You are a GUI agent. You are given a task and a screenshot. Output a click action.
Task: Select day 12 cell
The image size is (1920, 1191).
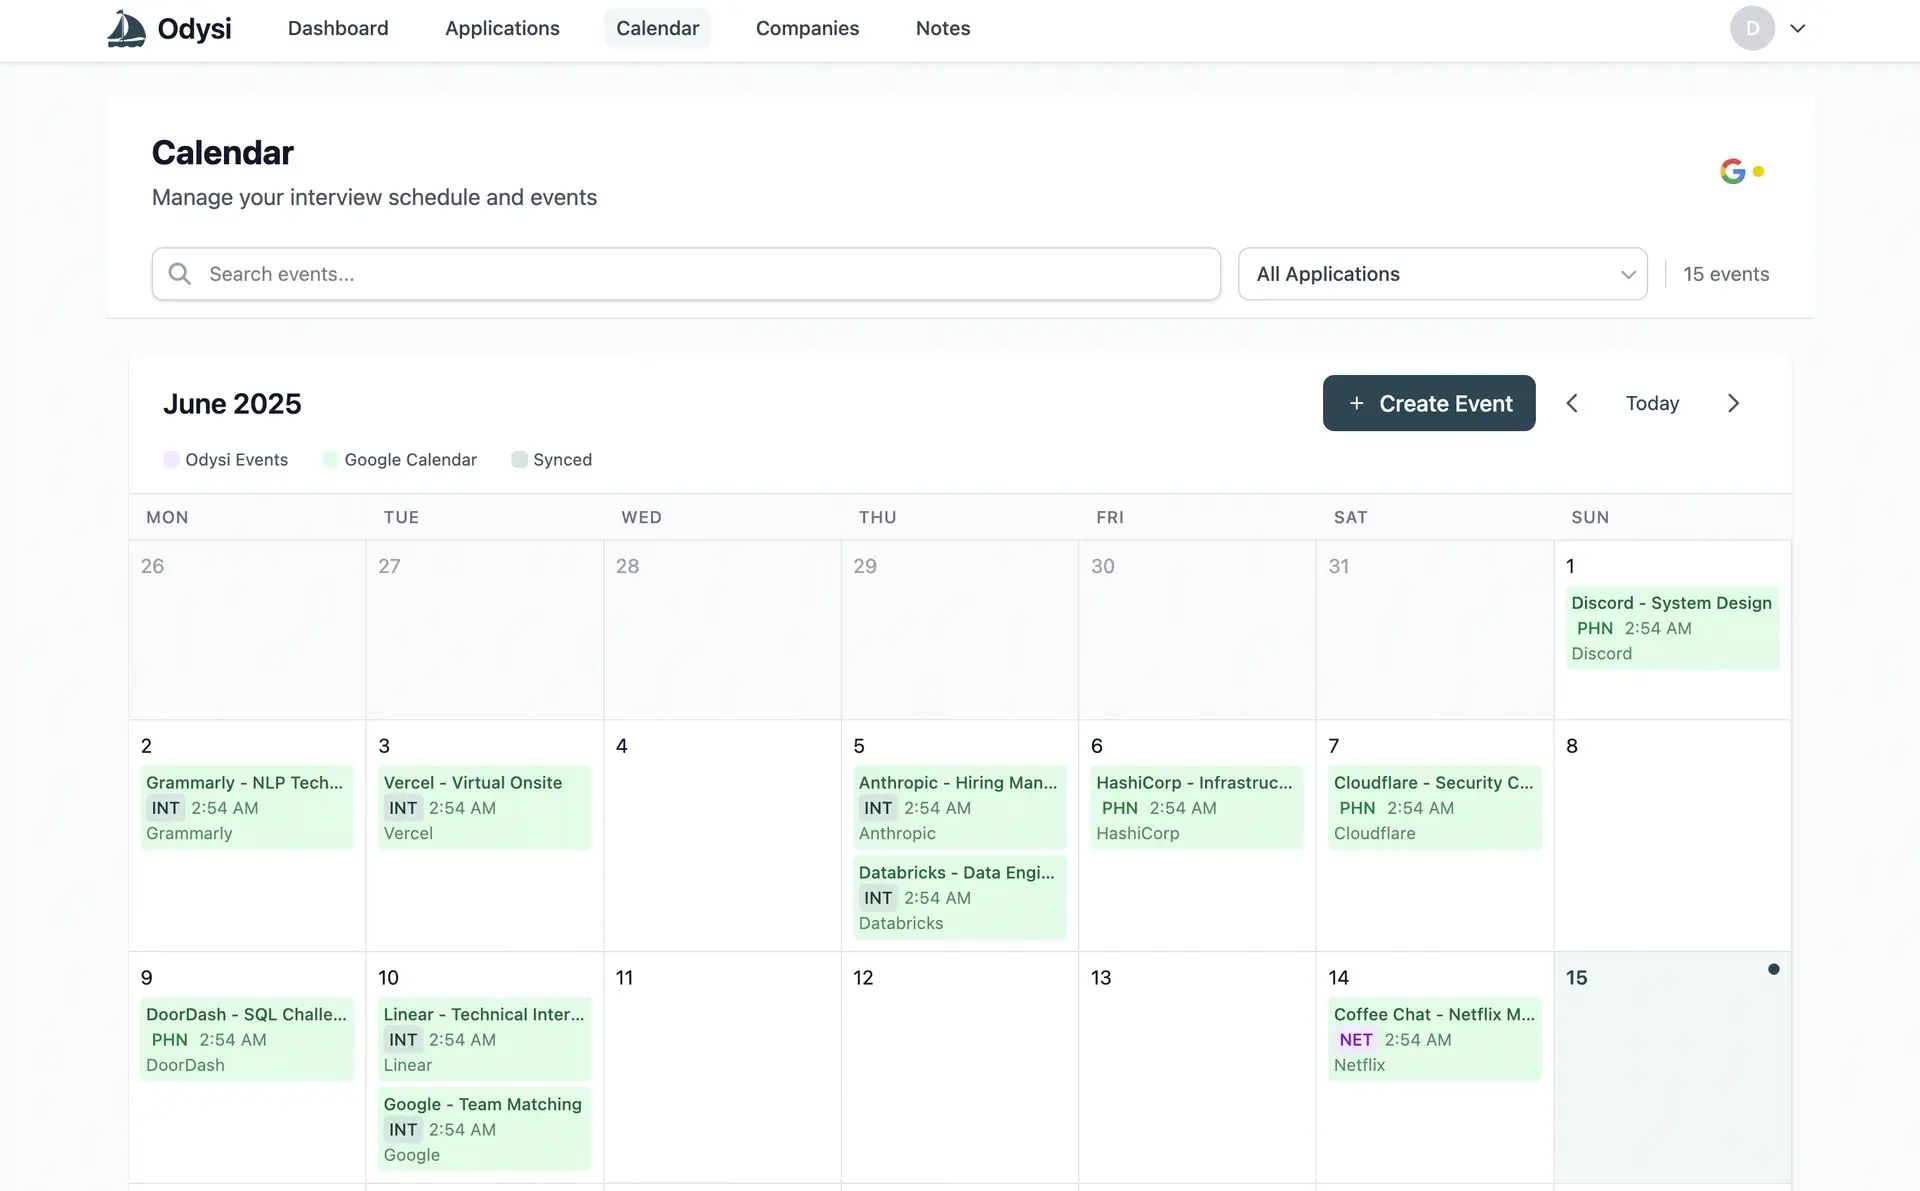click(x=959, y=1067)
